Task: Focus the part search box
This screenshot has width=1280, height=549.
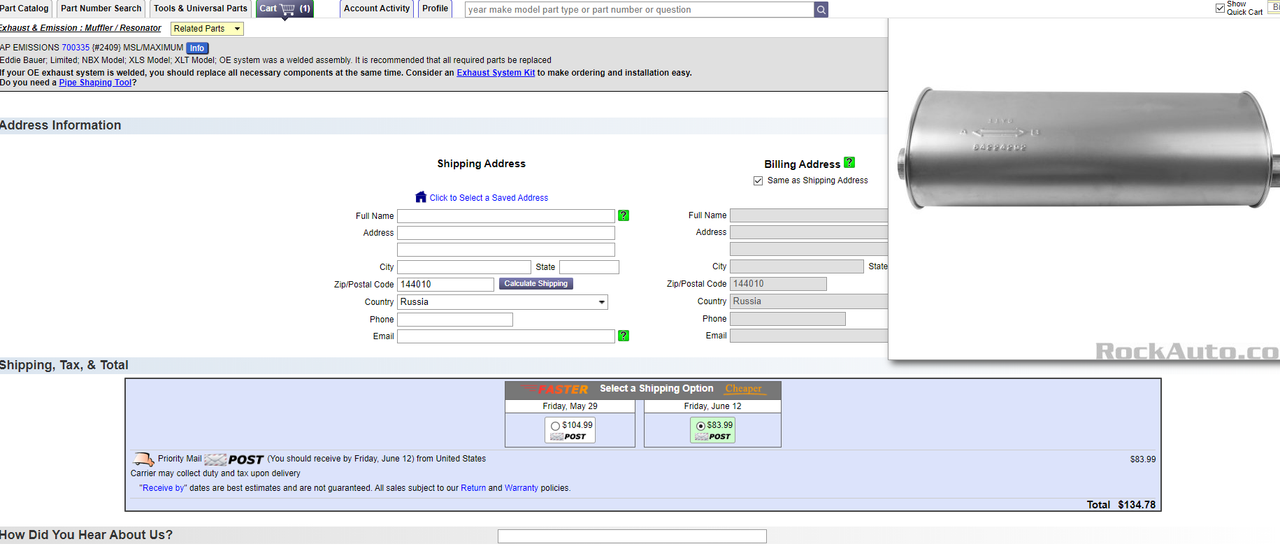Action: (x=639, y=9)
